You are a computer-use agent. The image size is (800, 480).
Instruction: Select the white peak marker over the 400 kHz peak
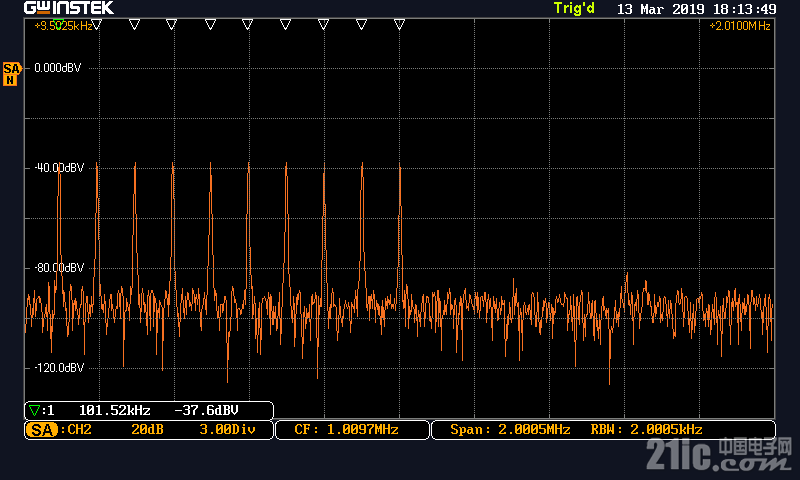click(171, 24)
